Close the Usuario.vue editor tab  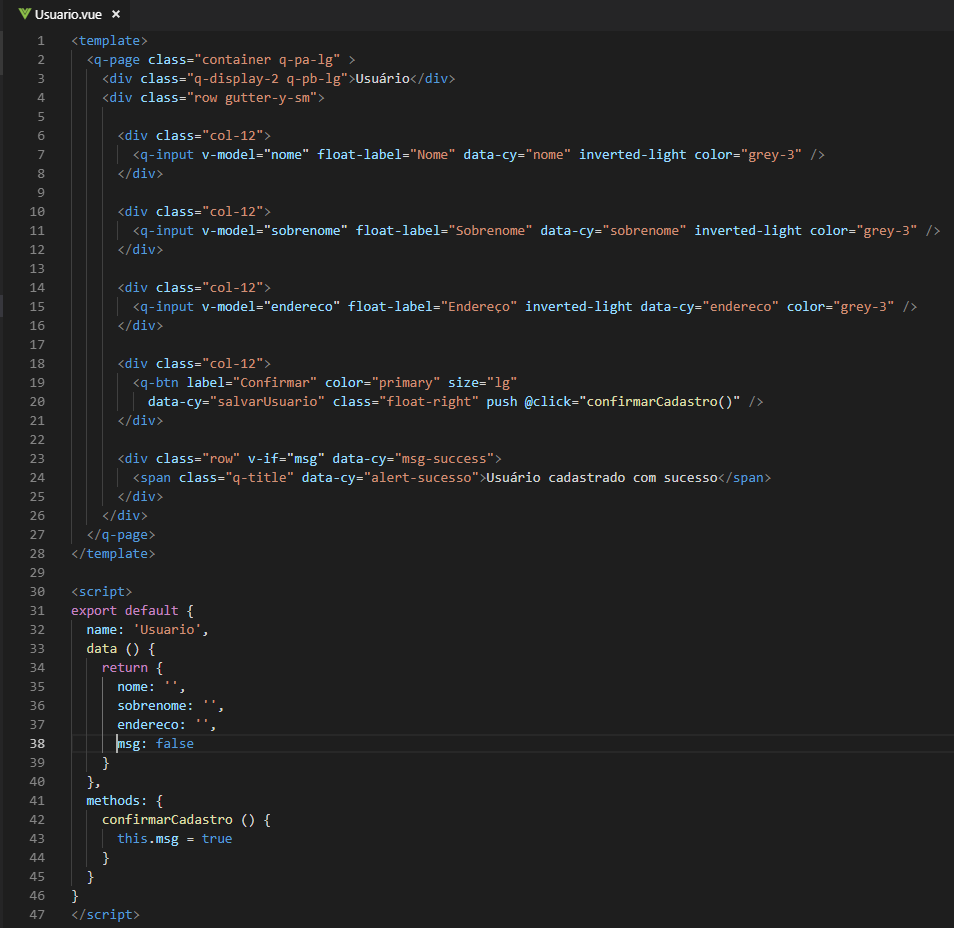point(116,15)
